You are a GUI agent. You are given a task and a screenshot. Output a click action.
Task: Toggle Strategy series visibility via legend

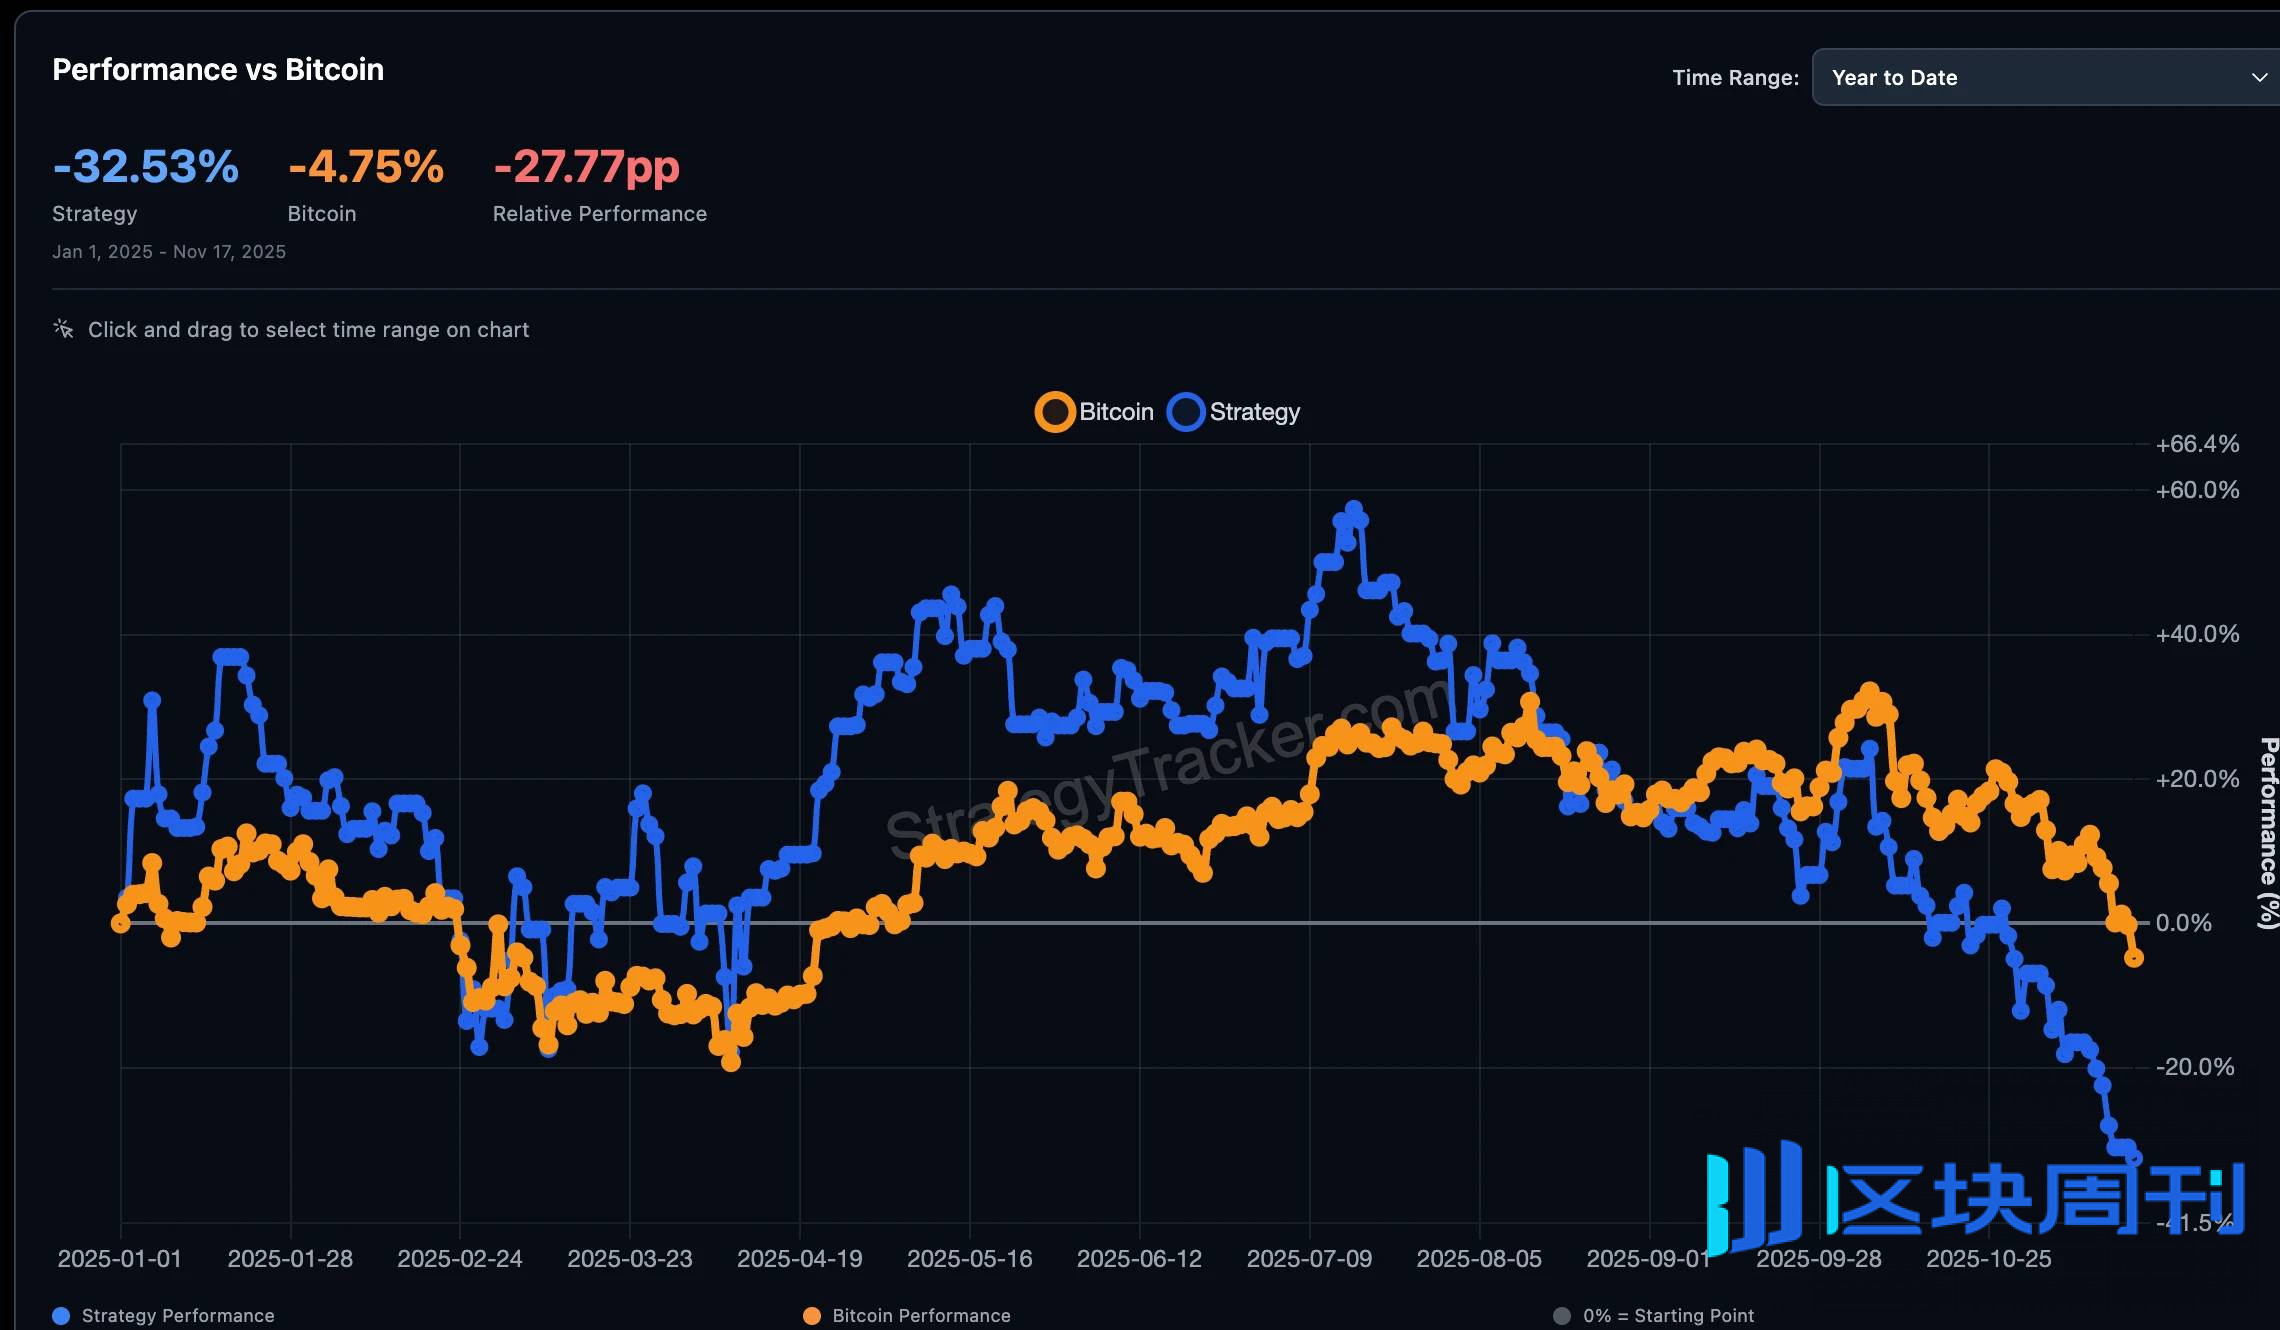pos(1233,411)
